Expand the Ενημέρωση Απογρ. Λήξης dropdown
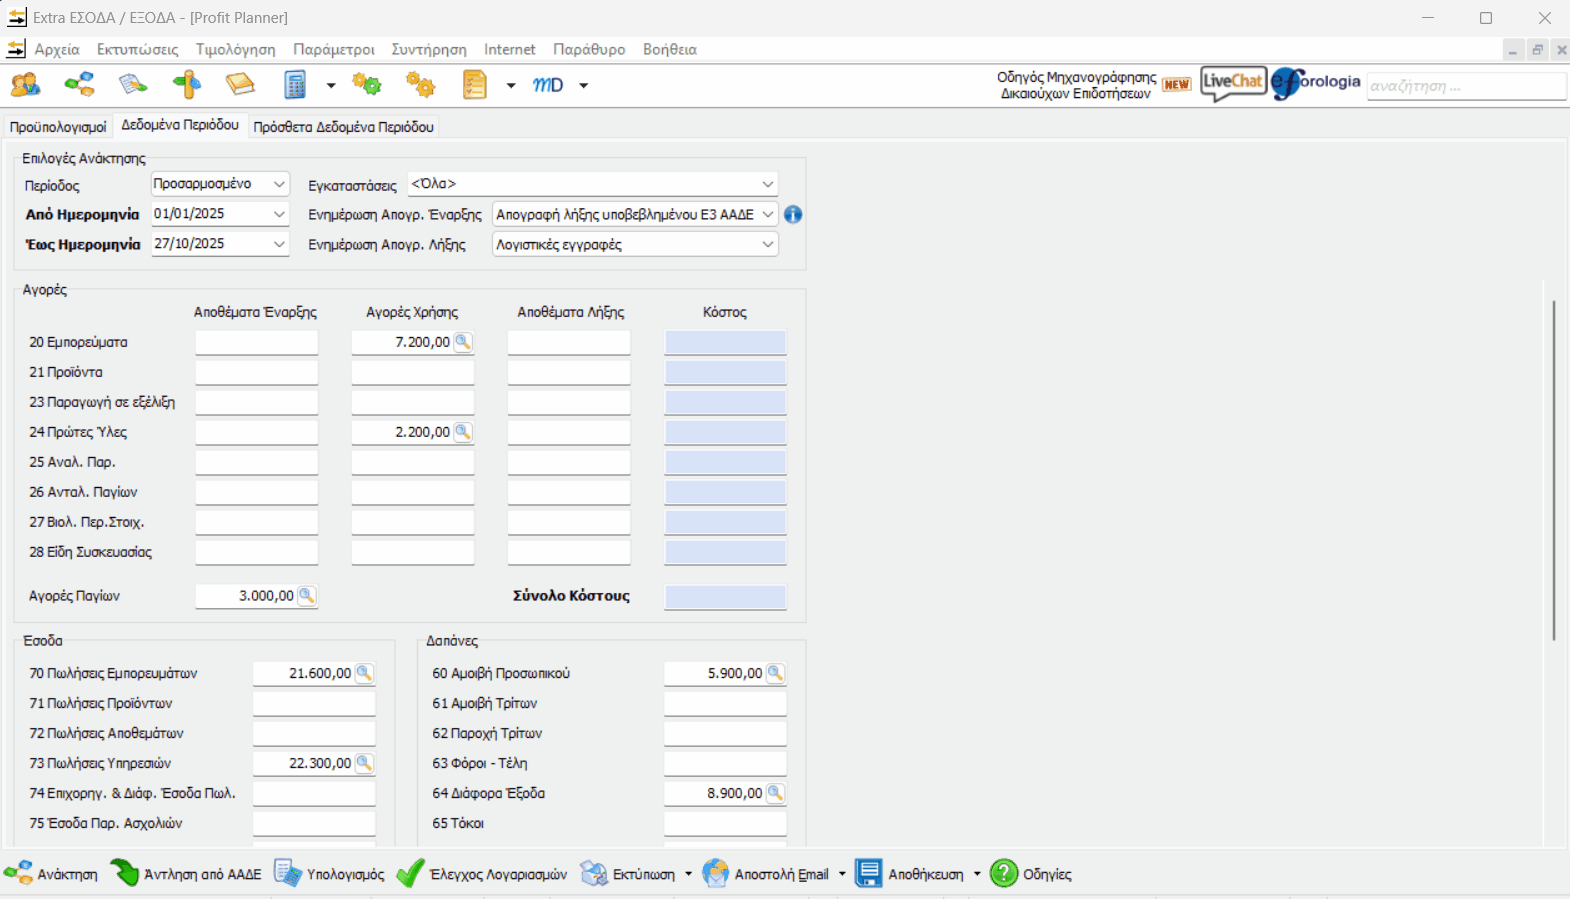The image size is (1570, 899). click(x=767, y=244)
